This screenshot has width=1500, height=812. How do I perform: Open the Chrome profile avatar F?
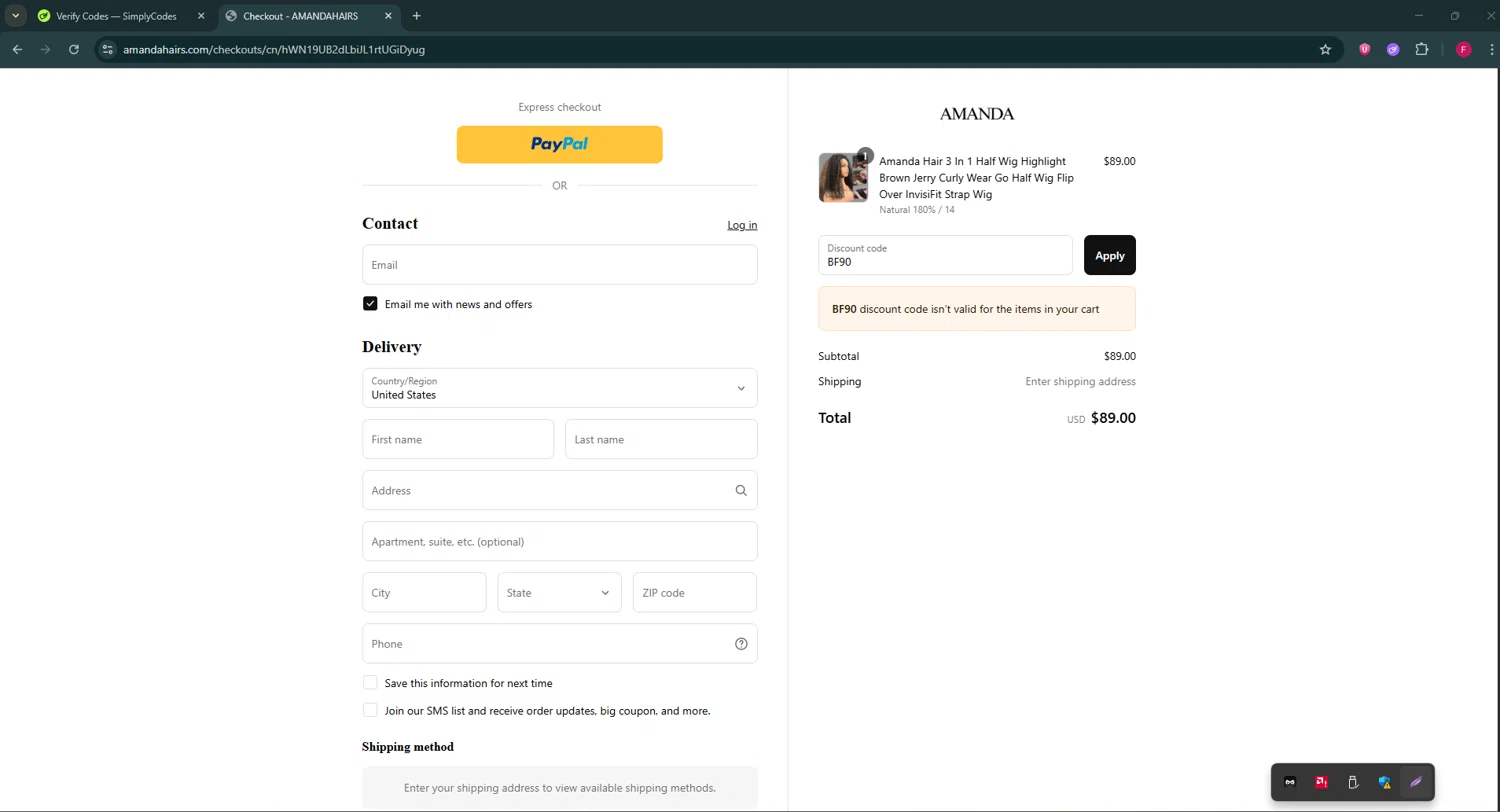1464,49
